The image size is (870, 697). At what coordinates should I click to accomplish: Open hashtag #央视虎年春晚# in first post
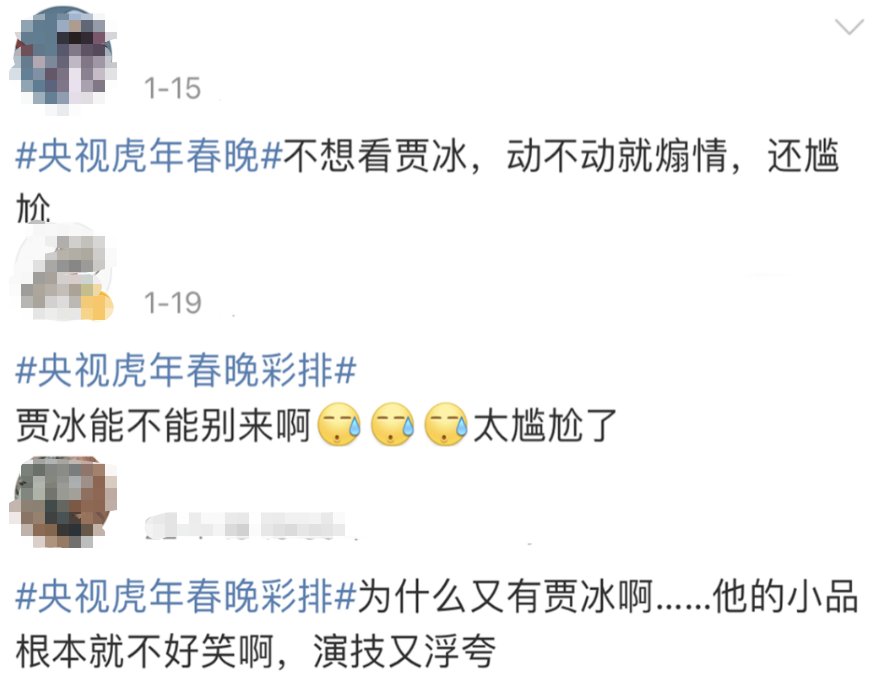coord(149,155)
